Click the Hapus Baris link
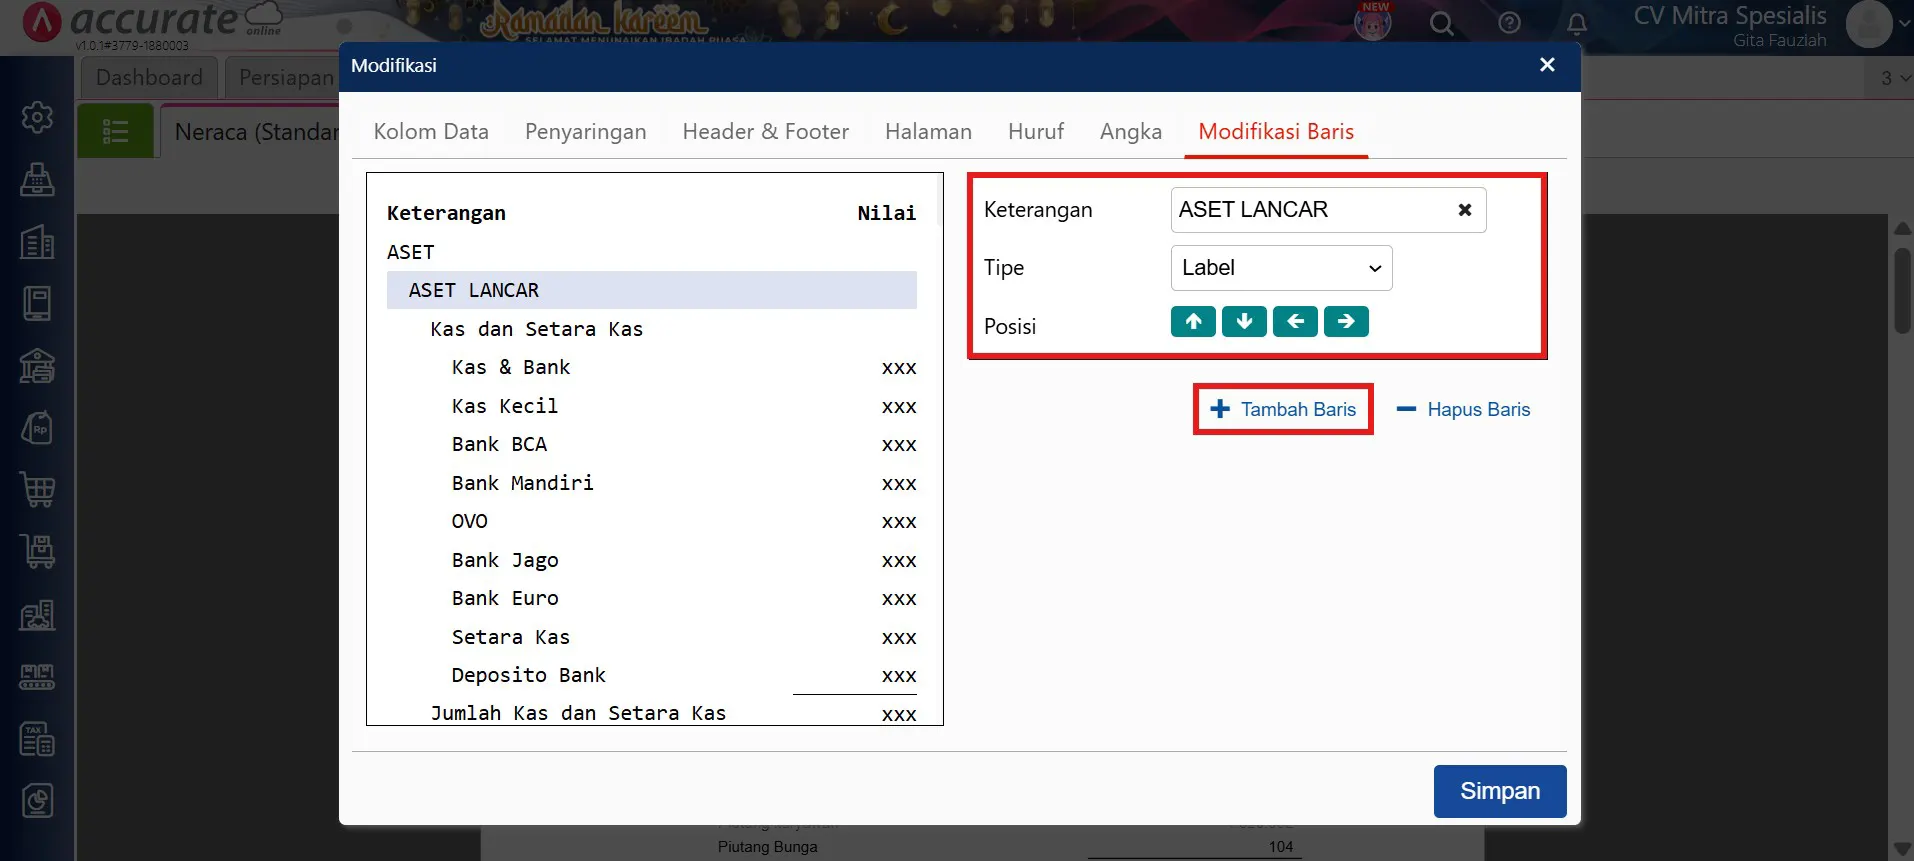Image resolution: width=1914 pixels, height=861 pixels. coord(1464,409)
